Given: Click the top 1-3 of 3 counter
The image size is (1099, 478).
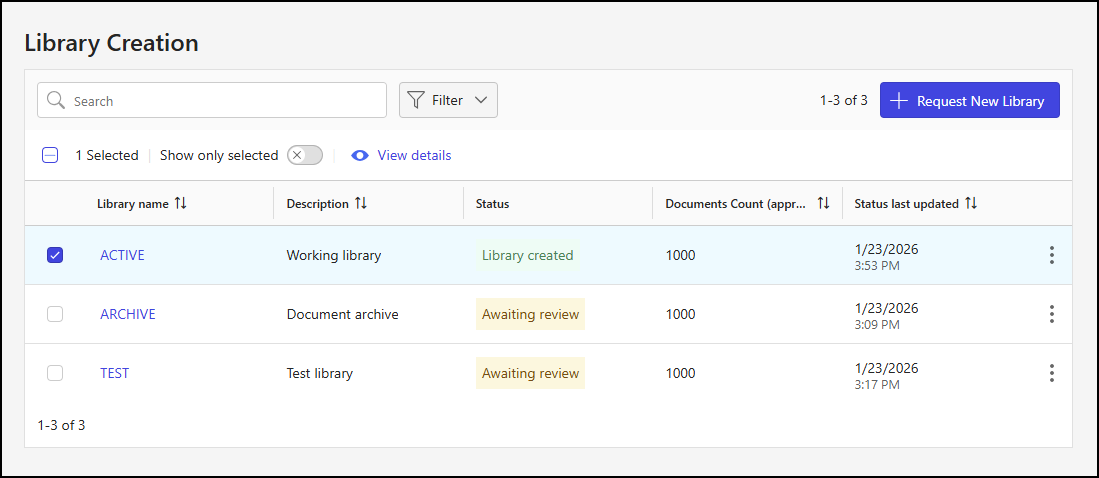Looking at the screenshot, I should [844, 100].
